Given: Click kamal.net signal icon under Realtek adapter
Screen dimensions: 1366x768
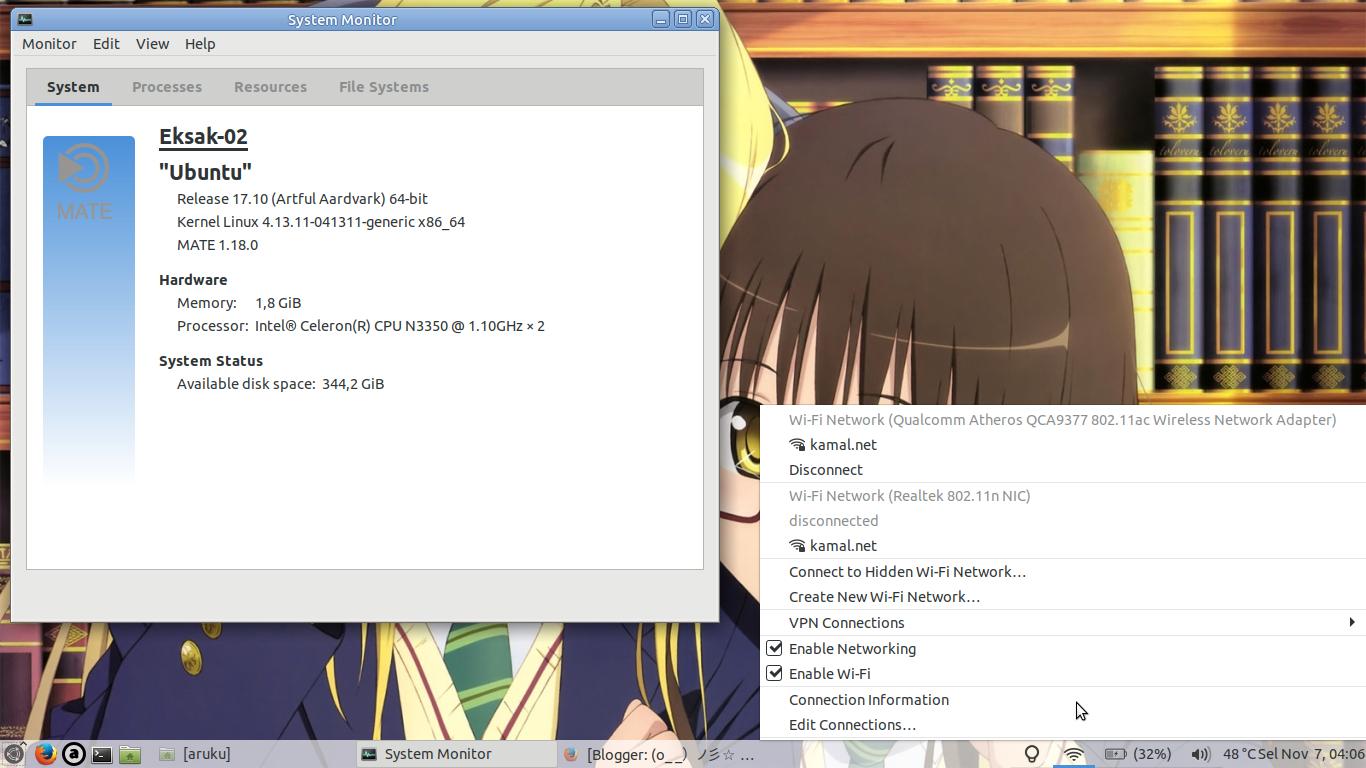Looking at the screenshot, I should pos(797,546).
